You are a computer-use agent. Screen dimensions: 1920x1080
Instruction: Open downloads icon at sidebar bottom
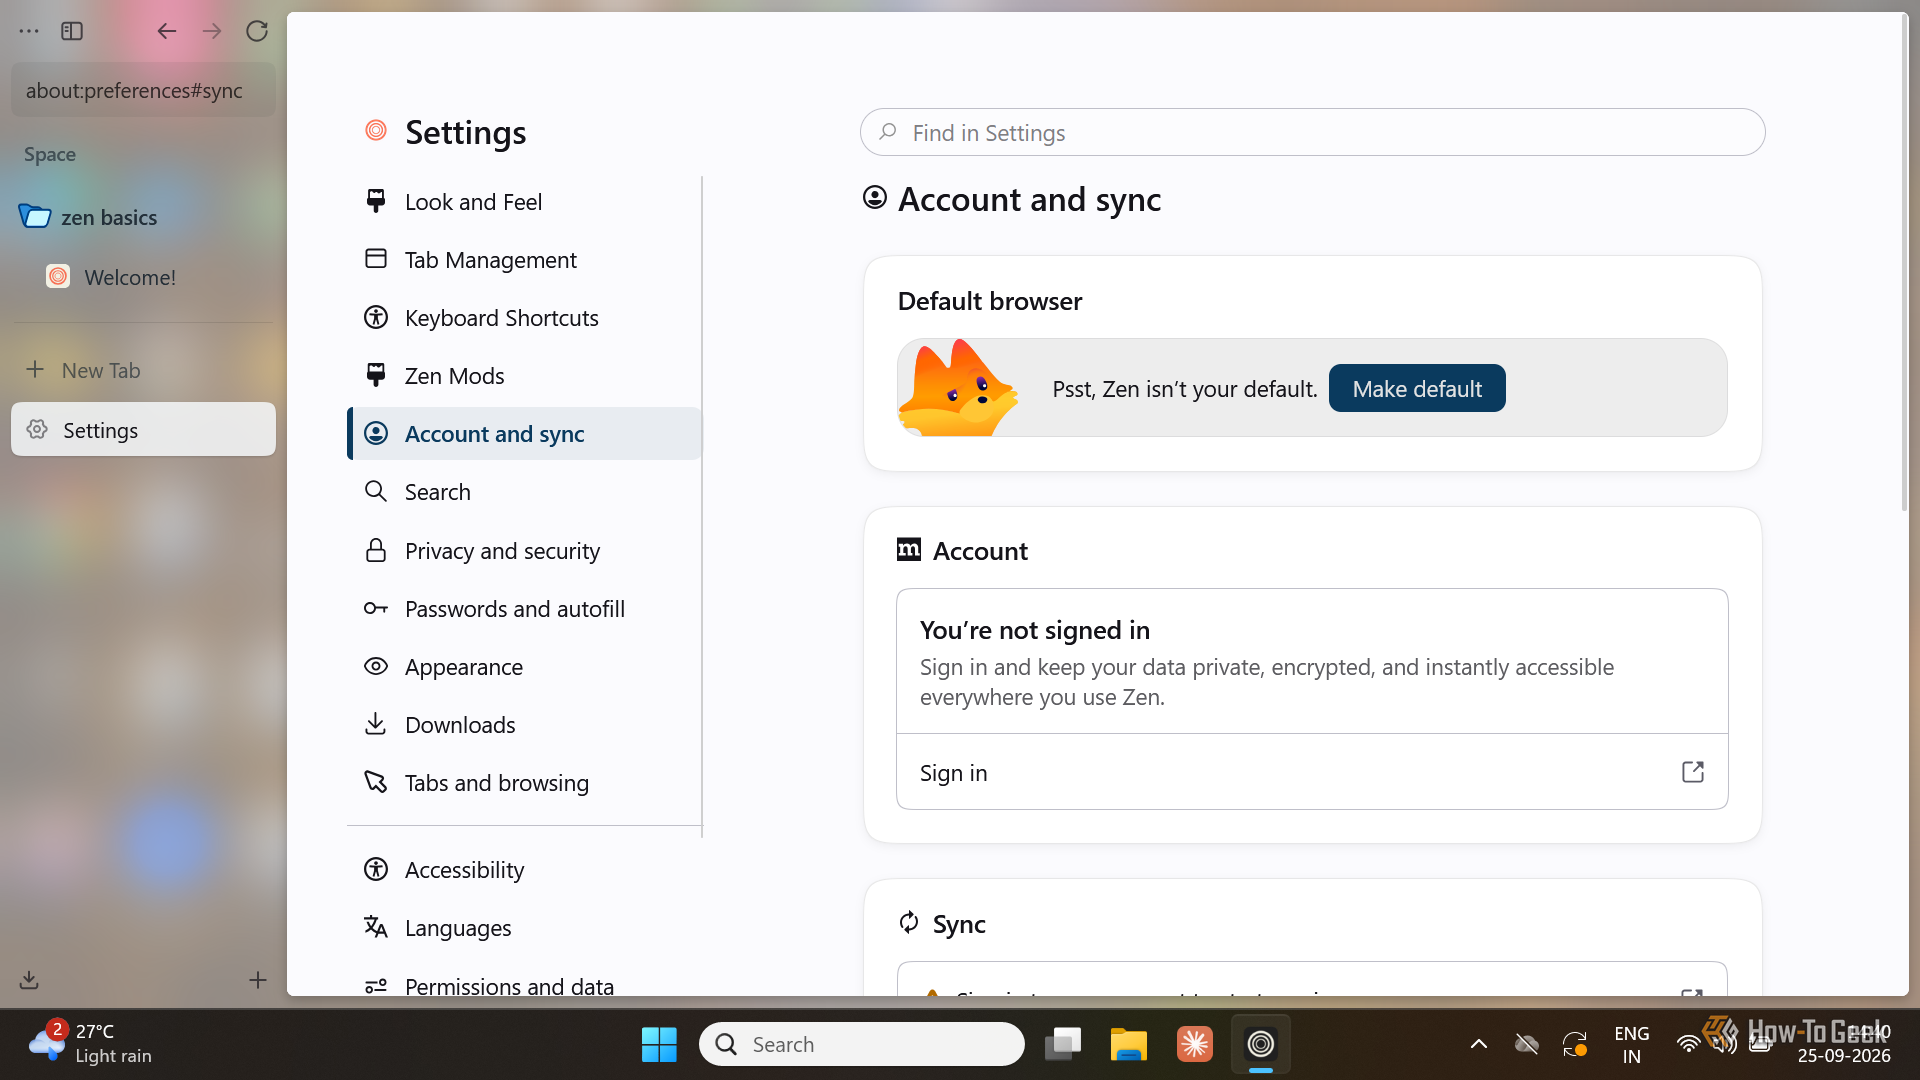(x=29, y=980)
